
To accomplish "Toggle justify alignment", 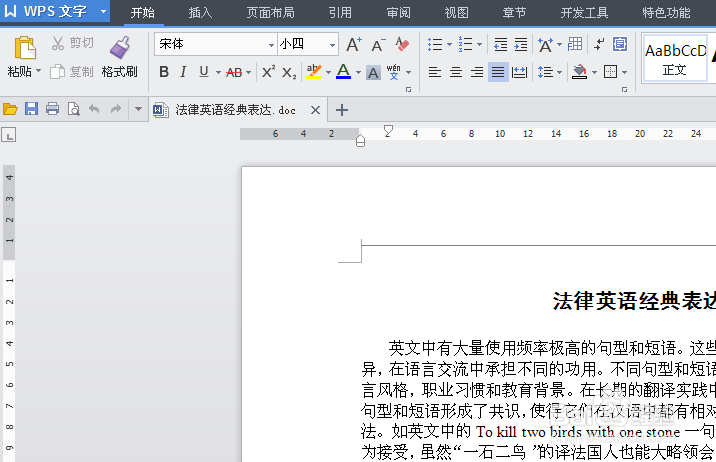I will click(x=498, y=72).
